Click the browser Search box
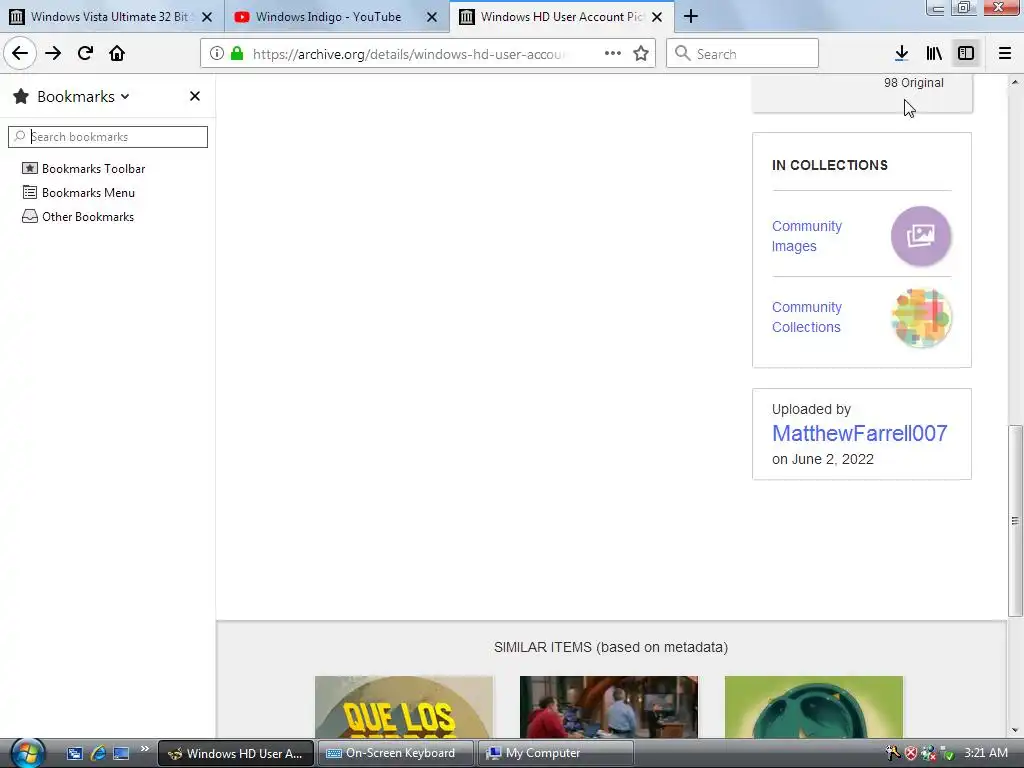 (742, 54)
